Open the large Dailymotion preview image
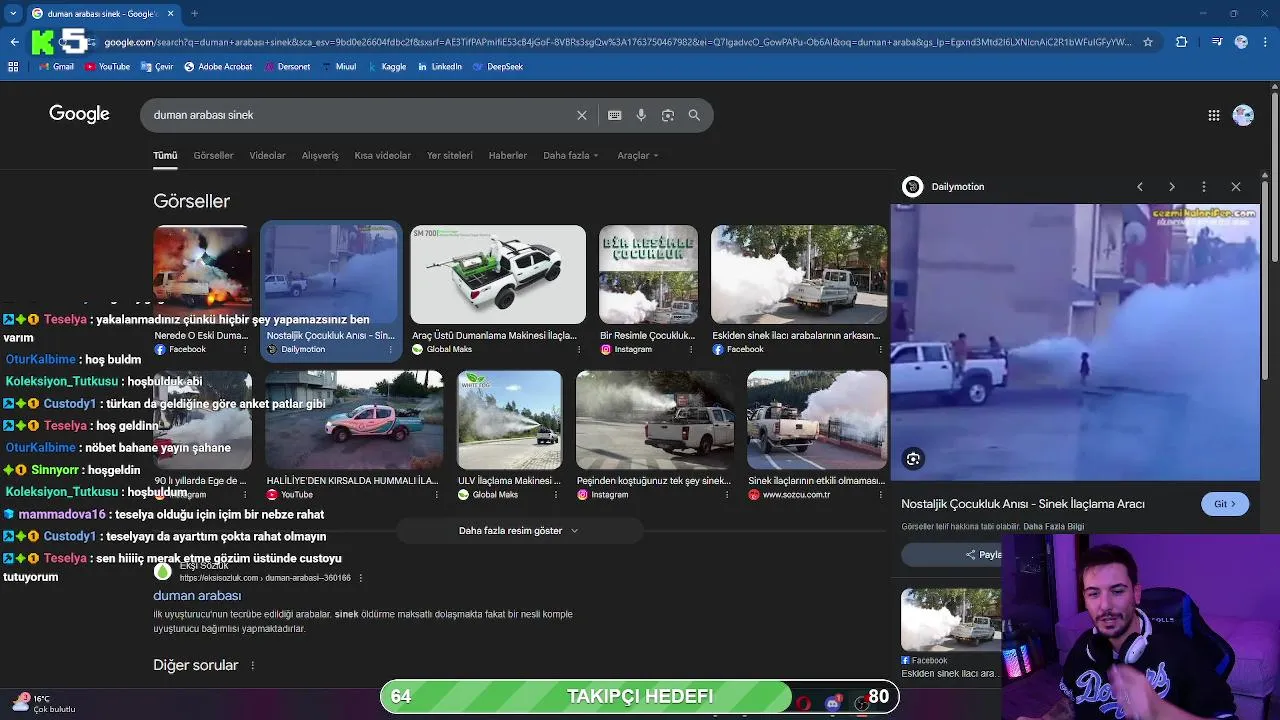 coord(1075,342)
